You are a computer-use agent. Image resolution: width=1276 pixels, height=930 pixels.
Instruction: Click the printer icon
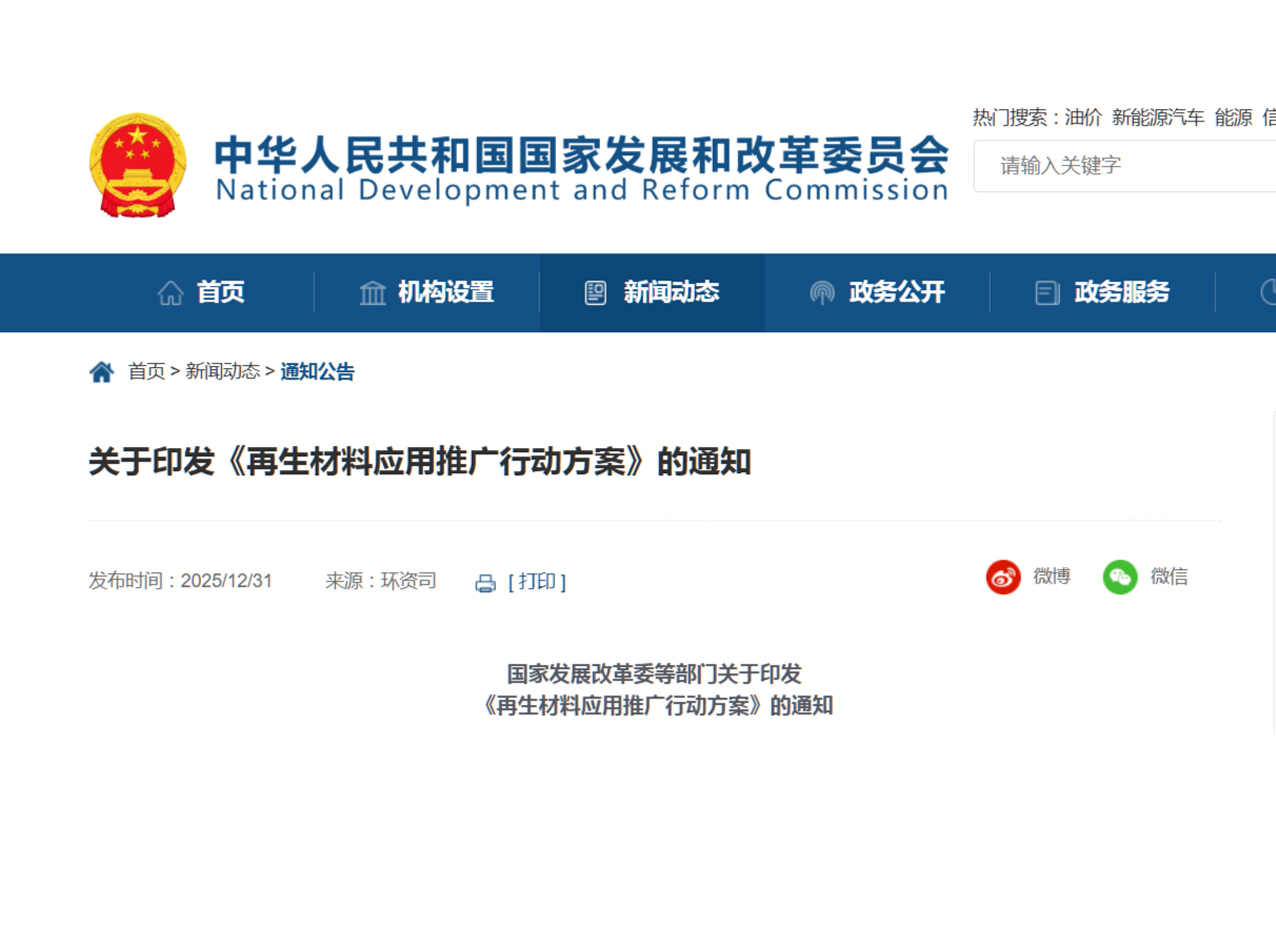point(485,583)
